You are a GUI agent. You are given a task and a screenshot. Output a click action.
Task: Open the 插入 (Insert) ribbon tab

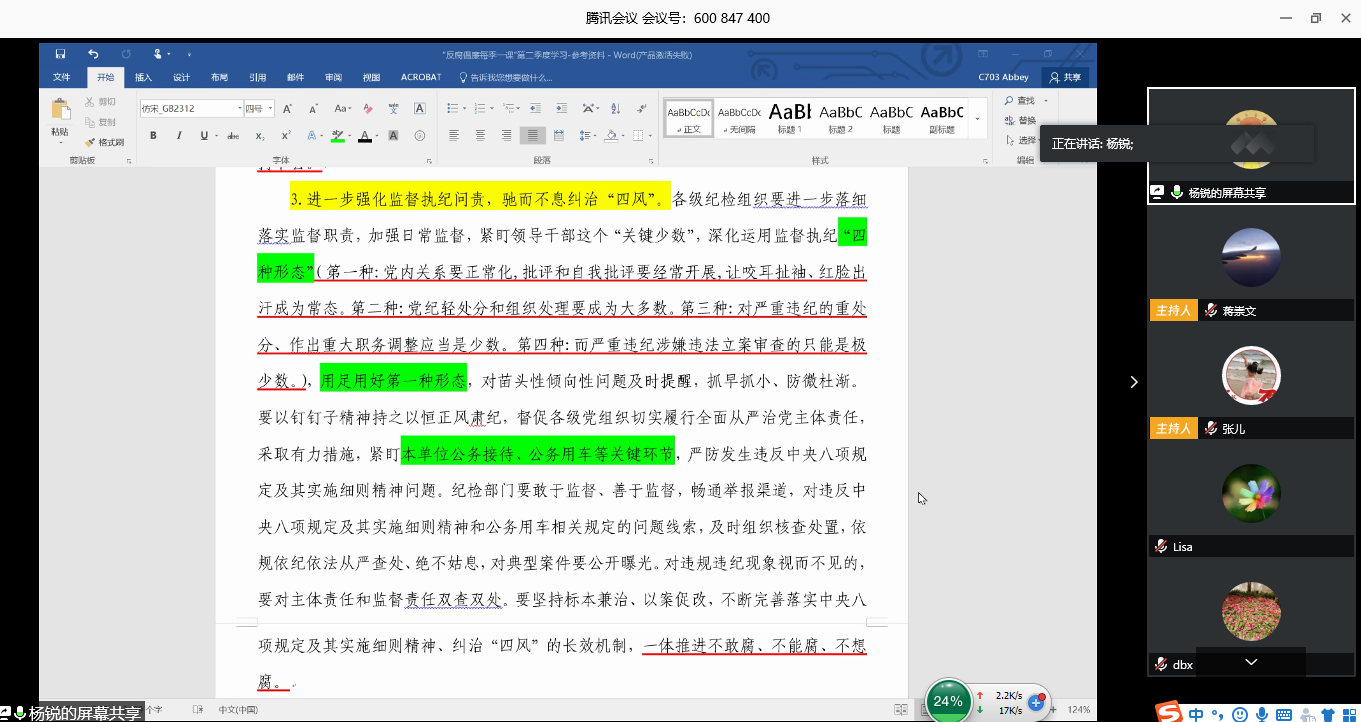tap(143, 77)
